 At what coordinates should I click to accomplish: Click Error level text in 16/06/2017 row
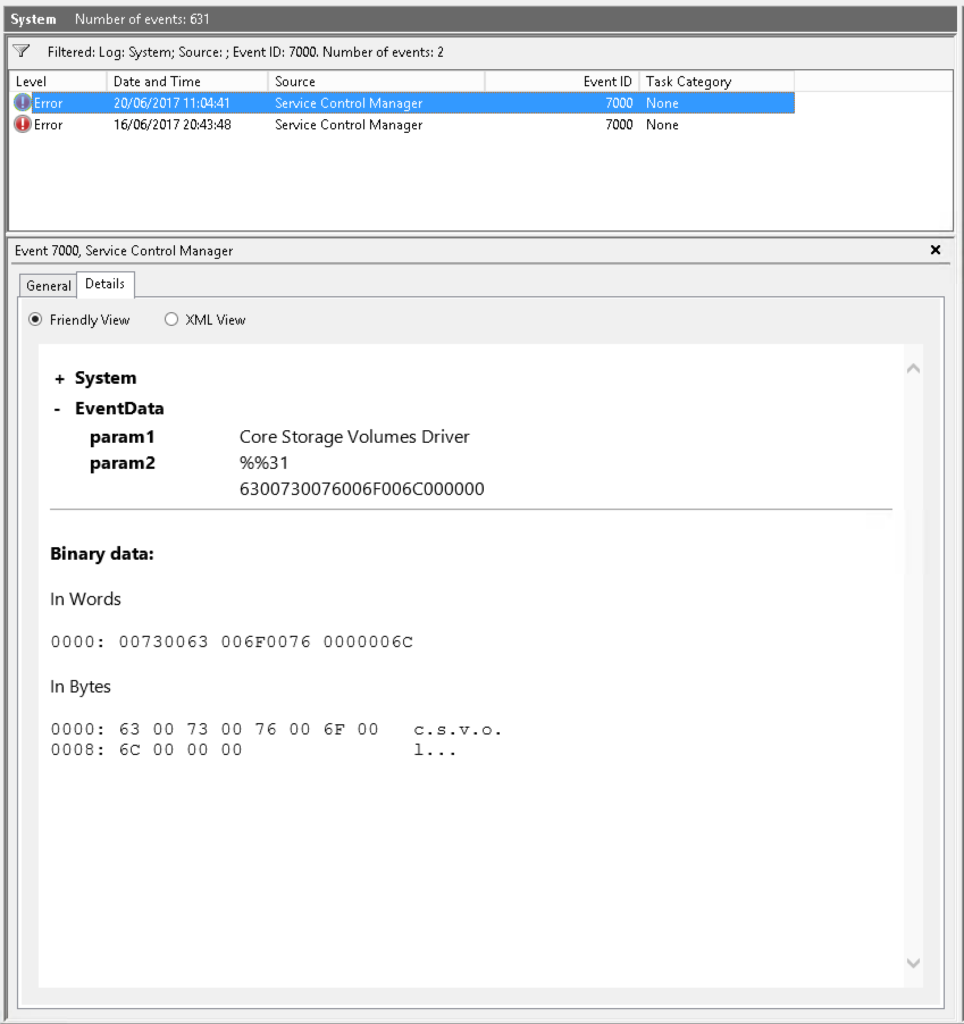tap(48, 125)
